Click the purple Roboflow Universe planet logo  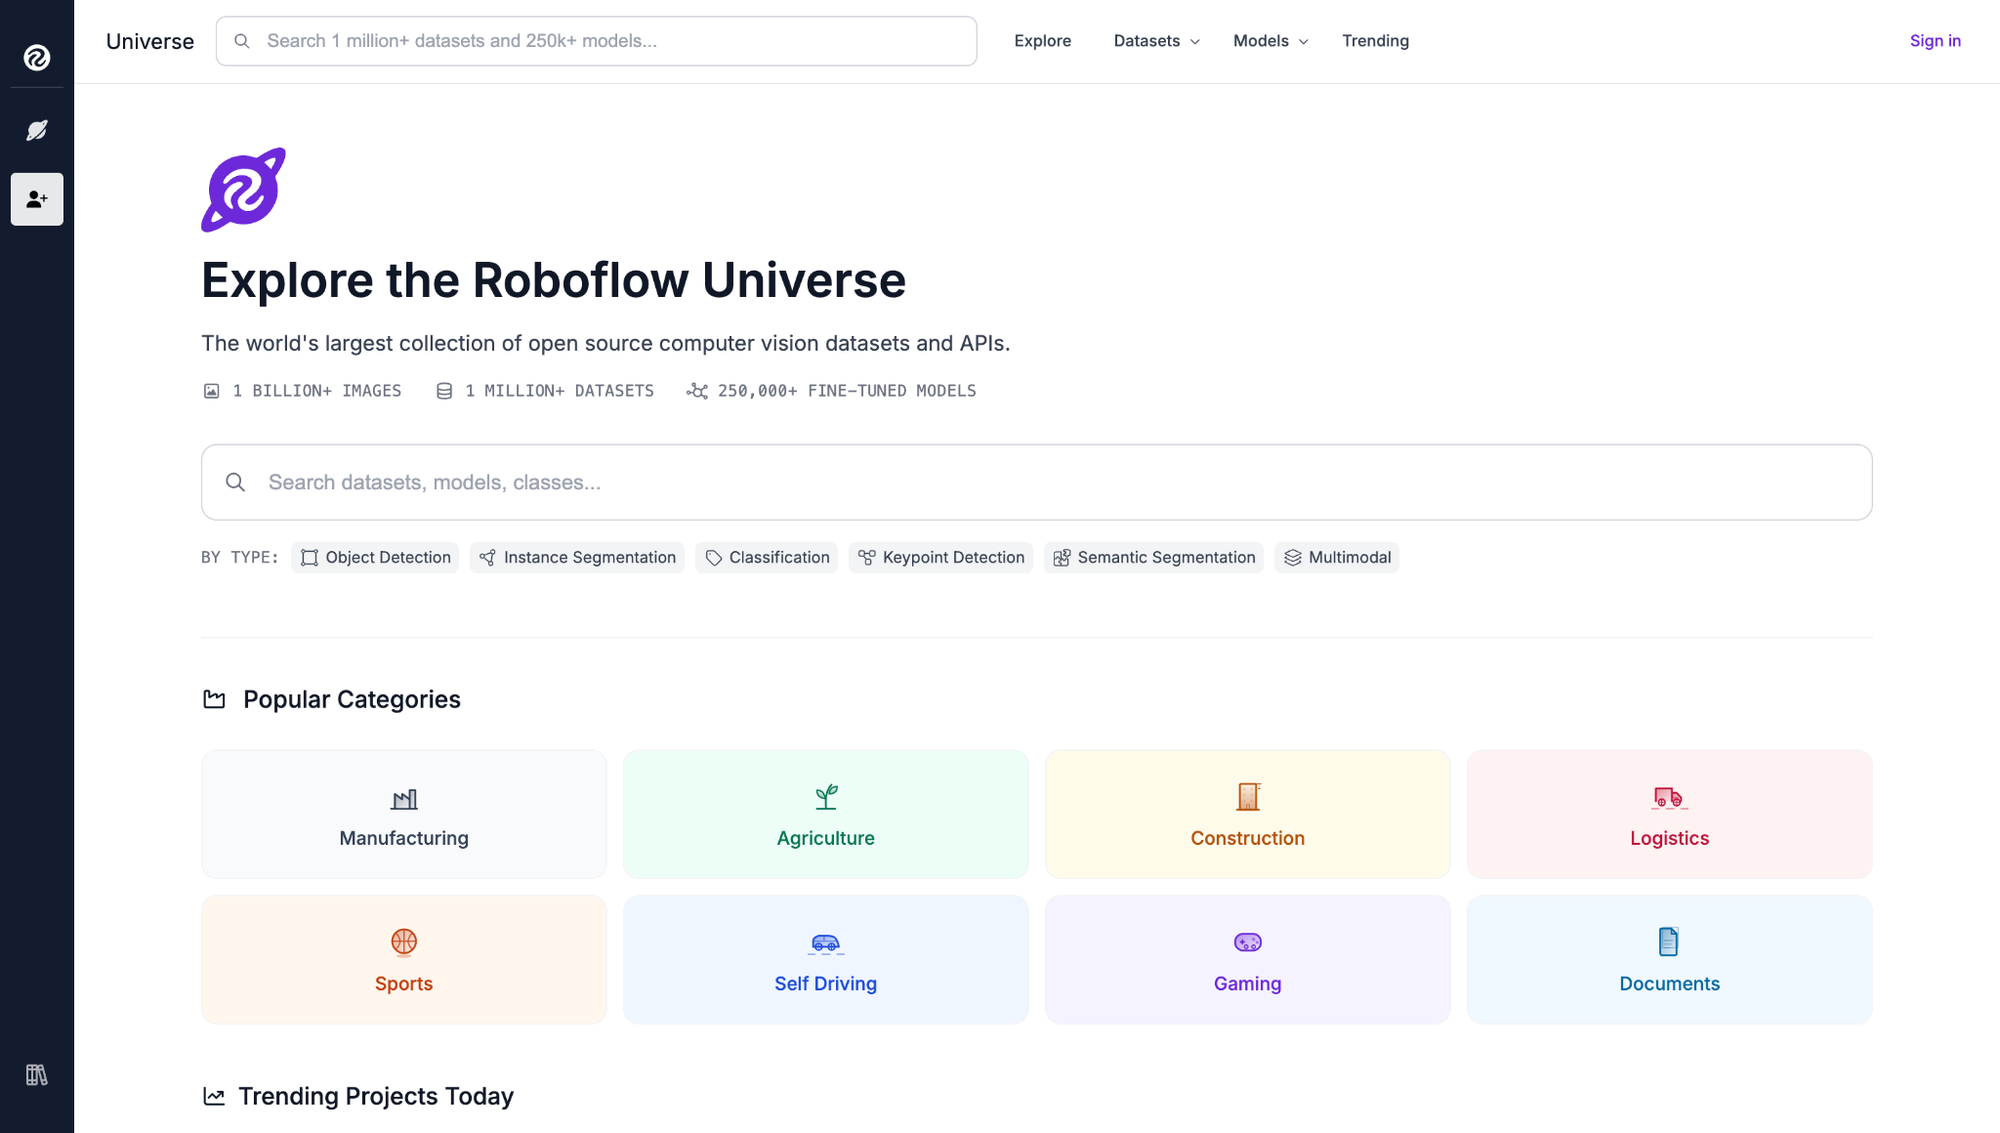pos(243,190)
